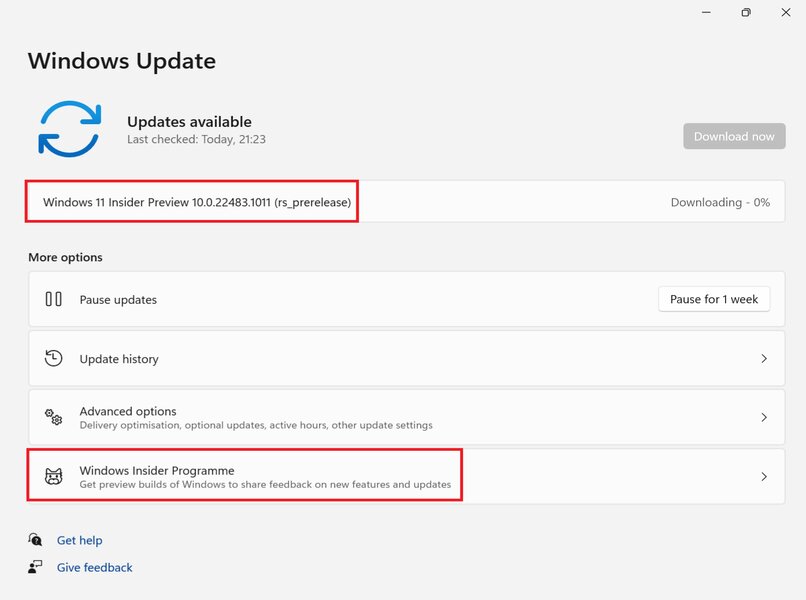
Task: Open the Advanced options settings row
Action: point(300,417)
